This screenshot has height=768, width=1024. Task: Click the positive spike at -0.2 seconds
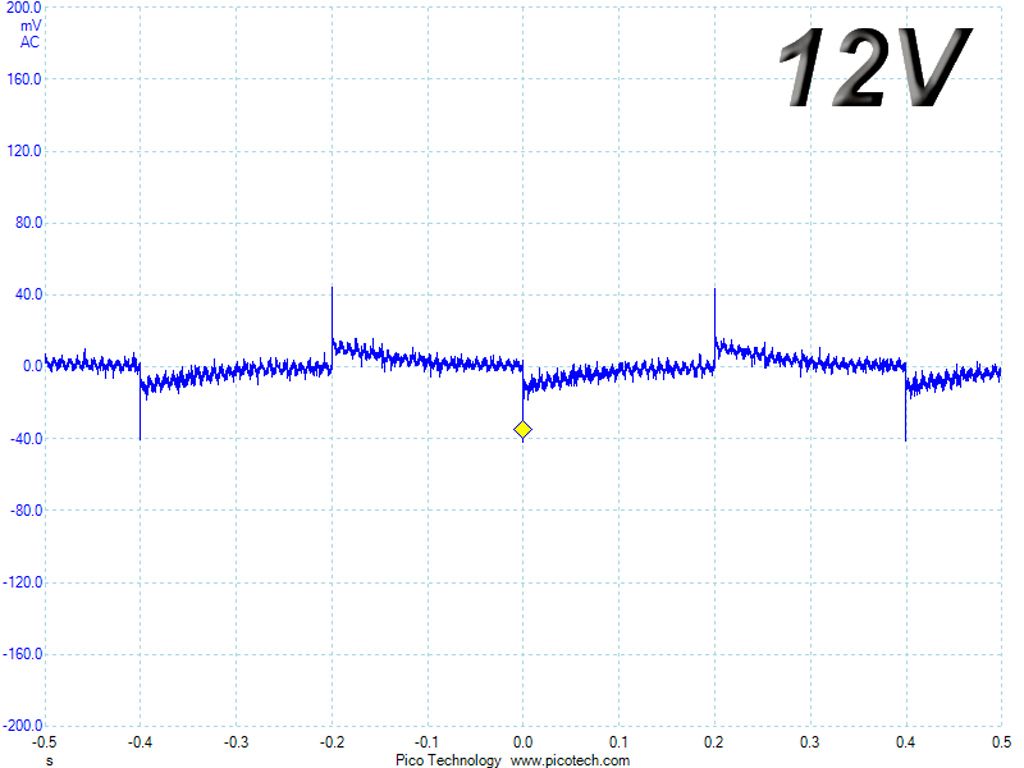[x=332, y=313]
